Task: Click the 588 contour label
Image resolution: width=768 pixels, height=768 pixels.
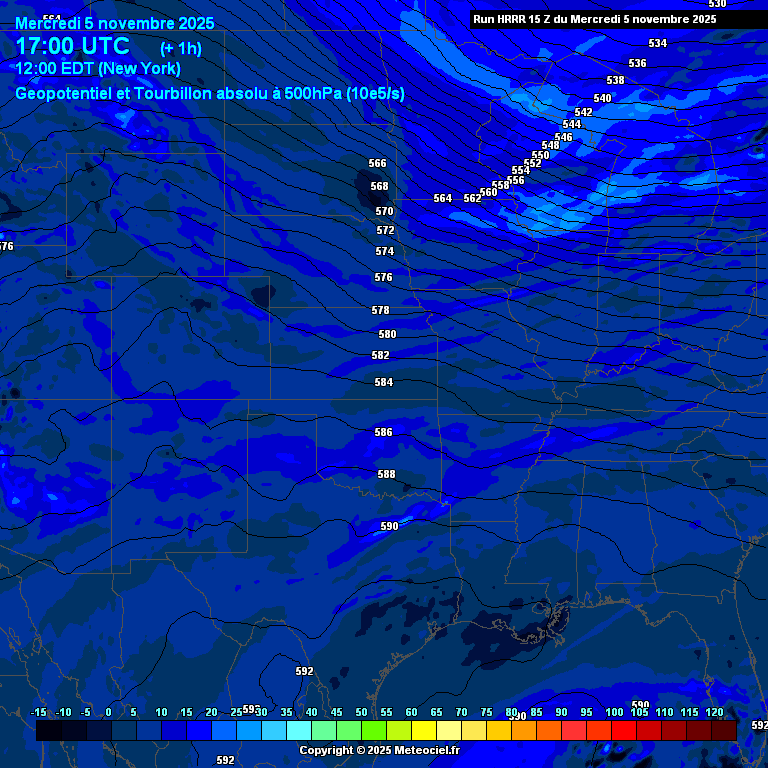Action: pyautogui.click(x=386, y=475)
